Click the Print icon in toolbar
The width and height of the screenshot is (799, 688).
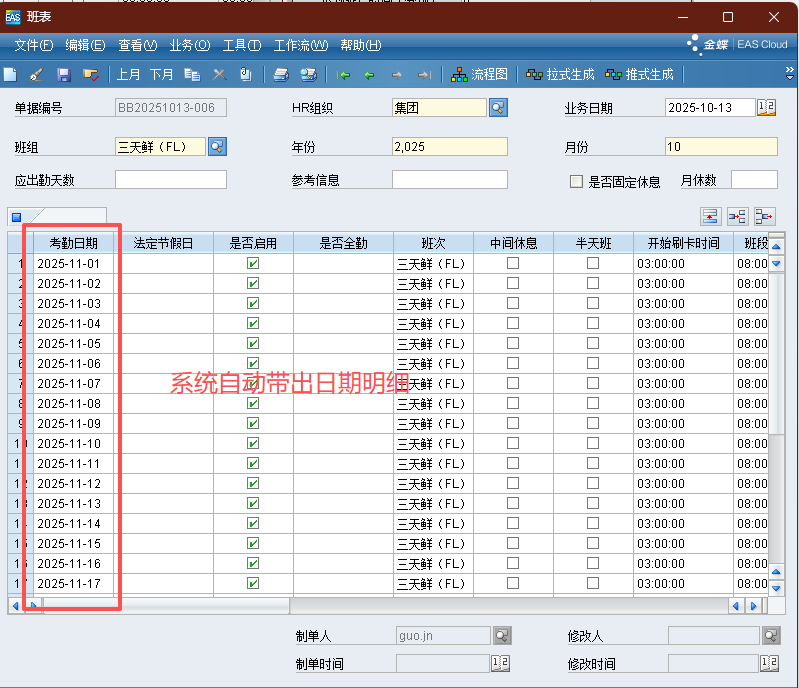281,75
